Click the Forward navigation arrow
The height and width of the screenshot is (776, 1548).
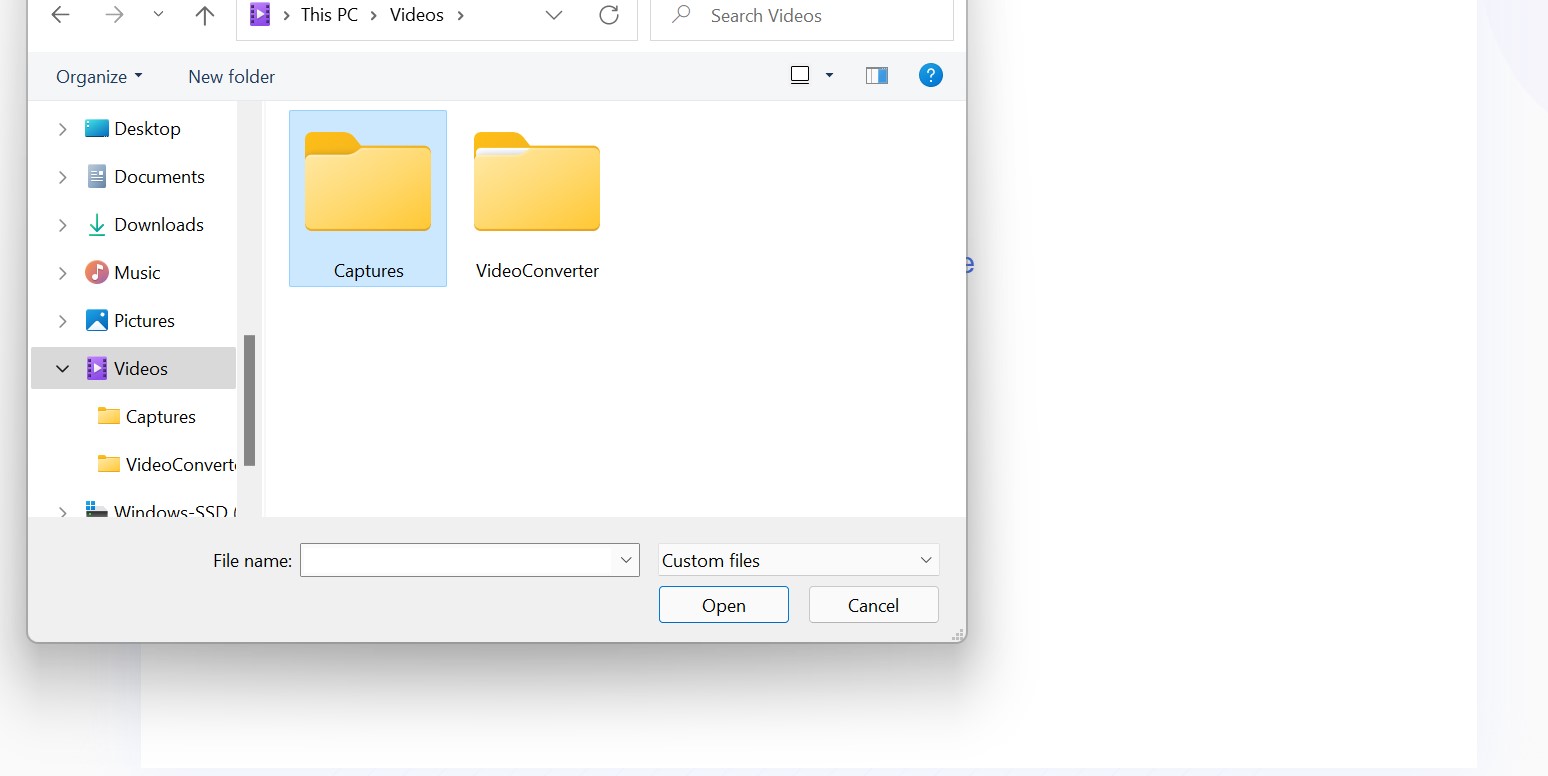coord(114,15)
